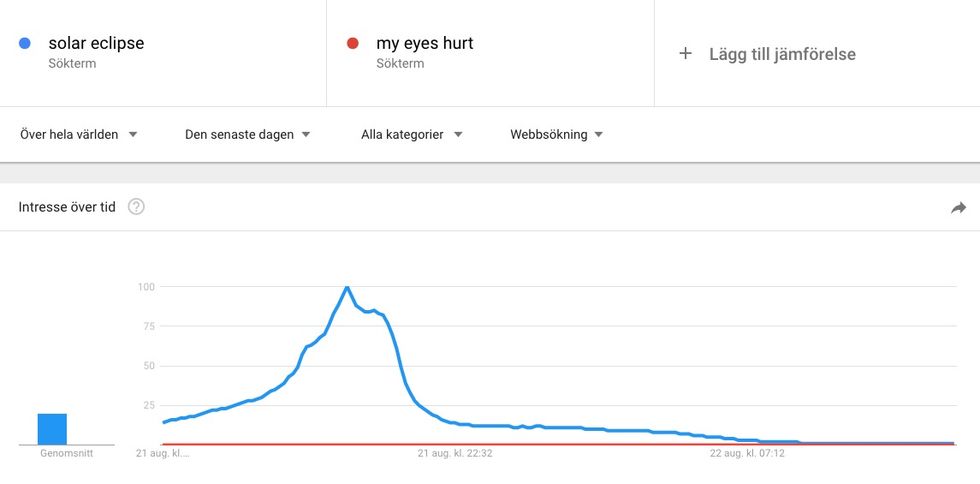Click the blue dot beside solar eclipse
This screenshot has width=980, height=484.
pyautogui.click(x=25, y=43)
